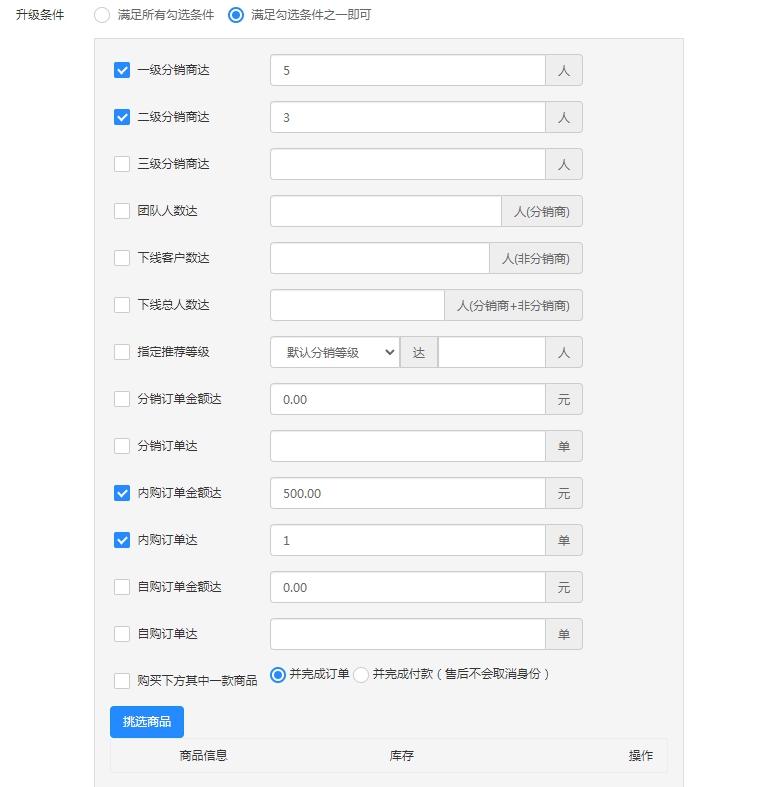Choose the 并完成订单 radio button
Screen dimensions: 758x787
pyautogui.click(x=278, y=674)
